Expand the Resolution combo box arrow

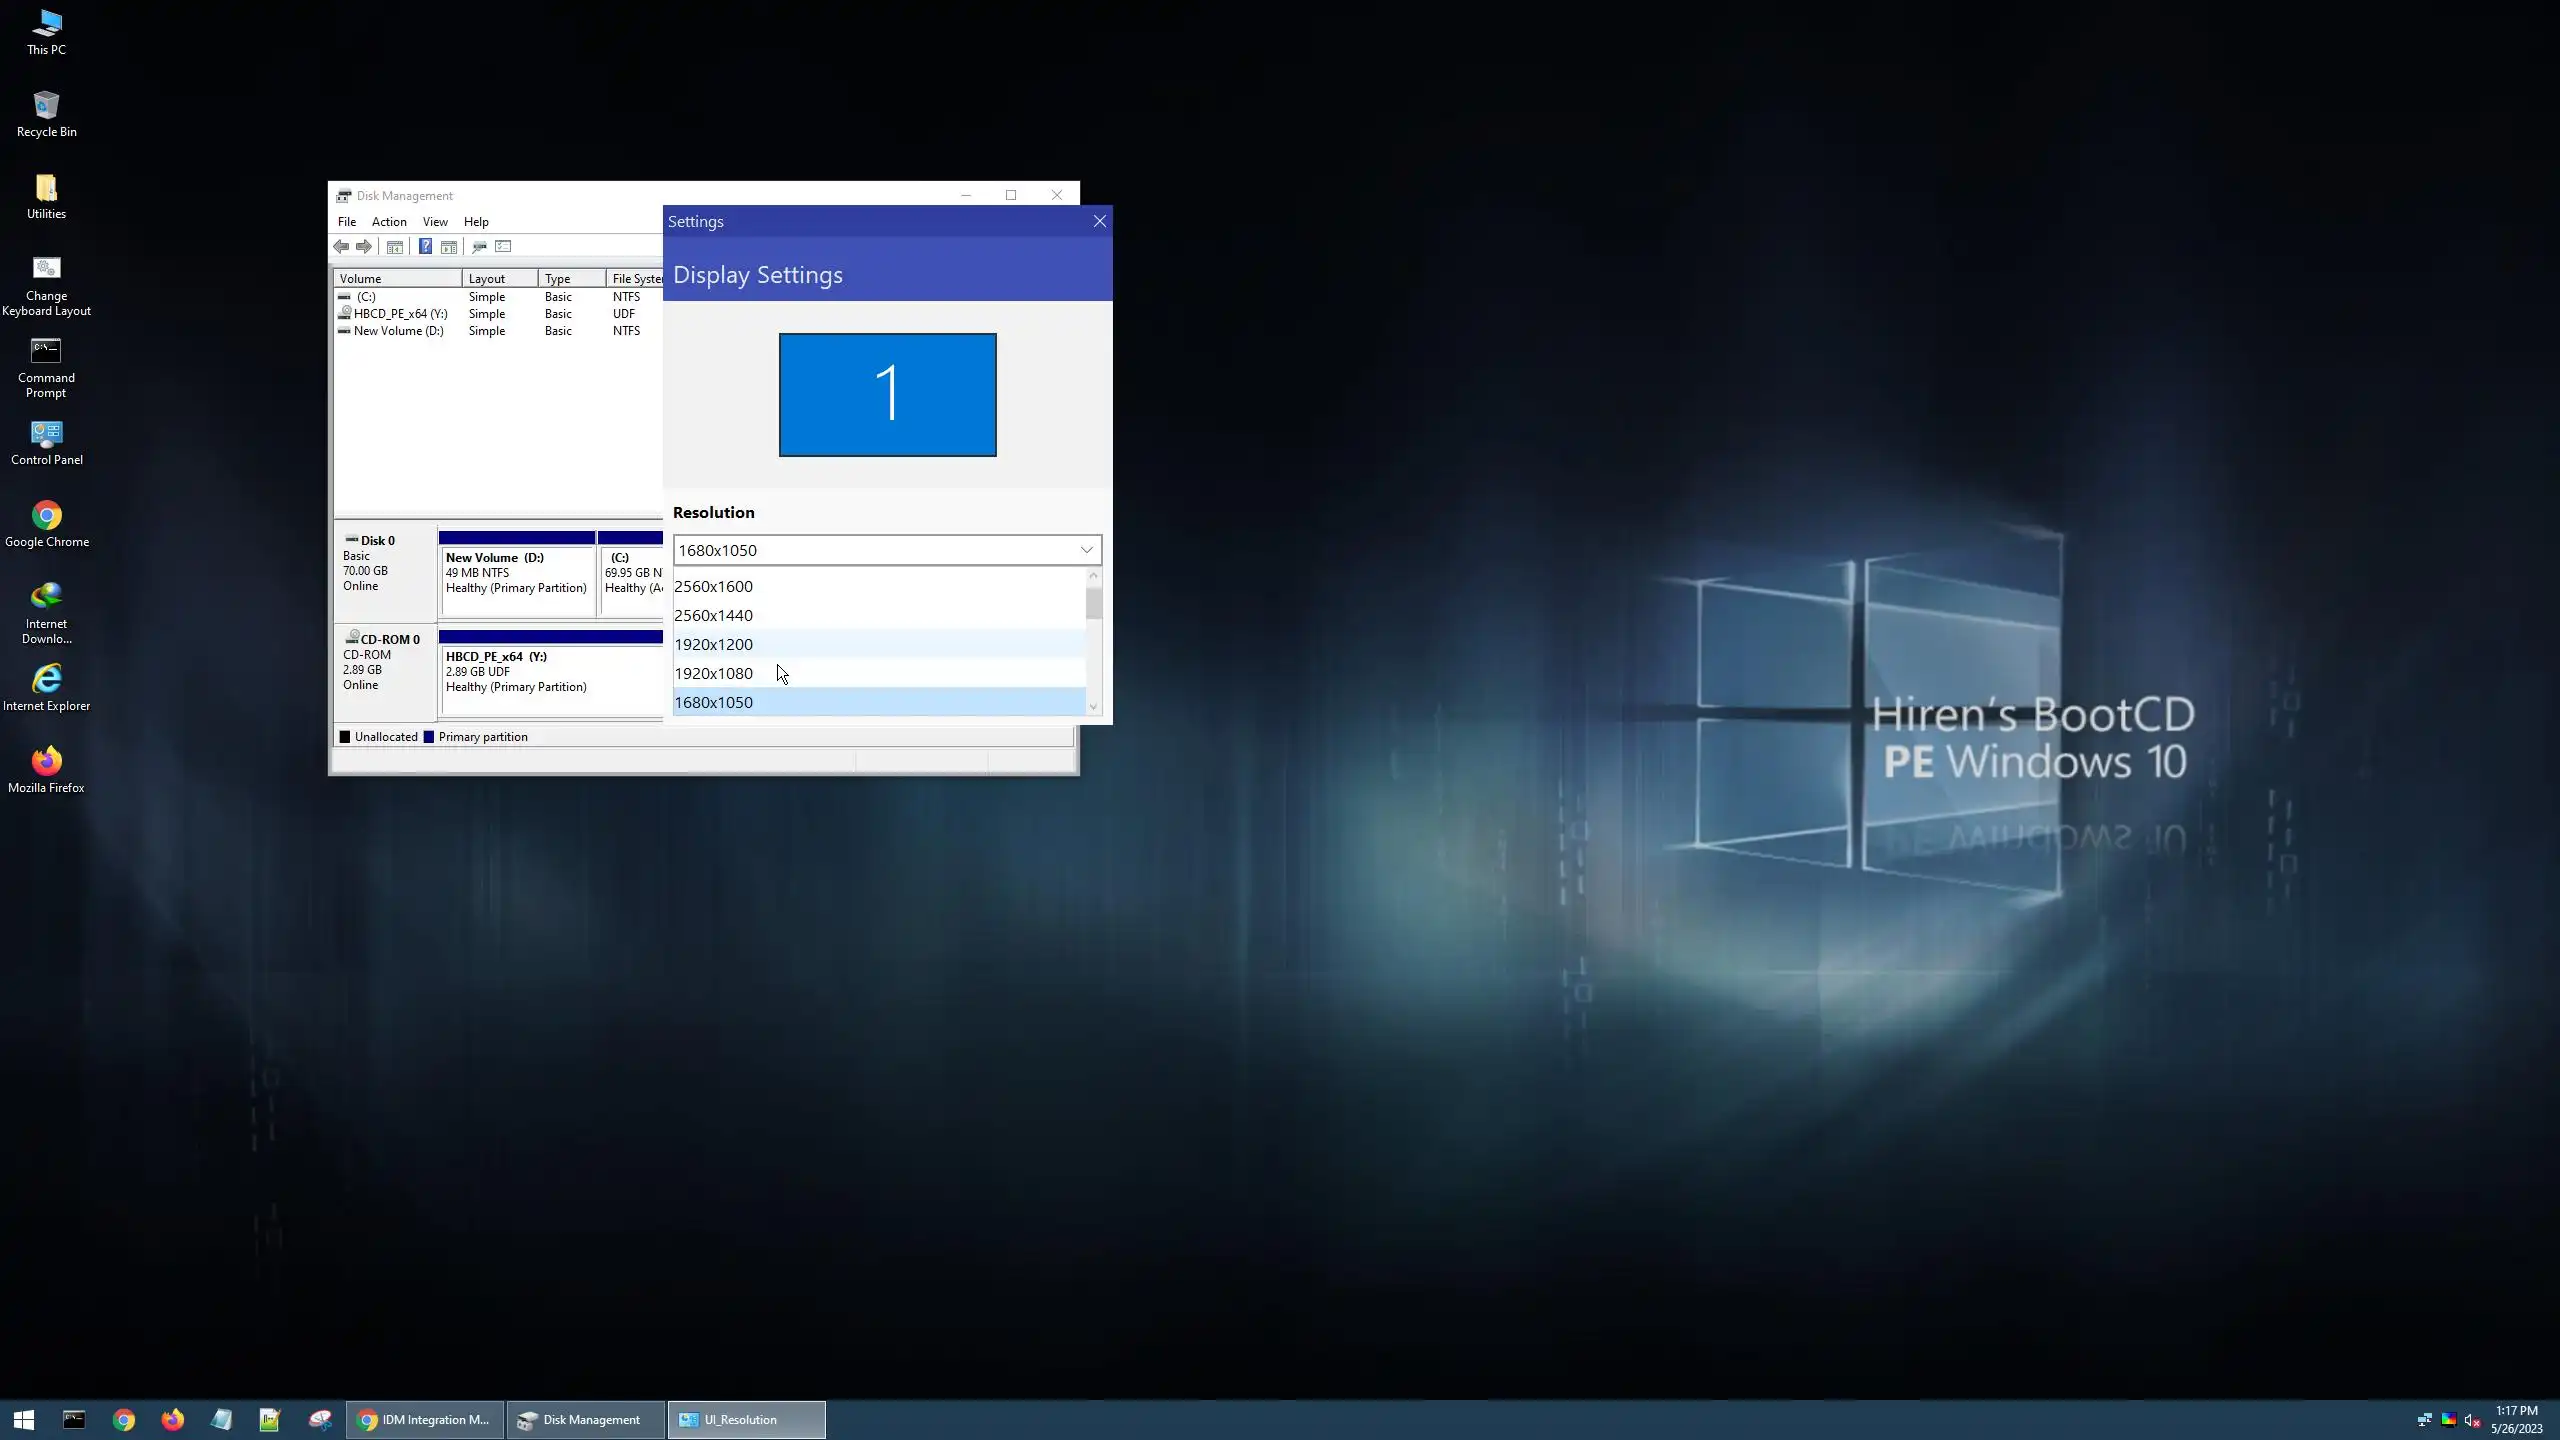1086,550
